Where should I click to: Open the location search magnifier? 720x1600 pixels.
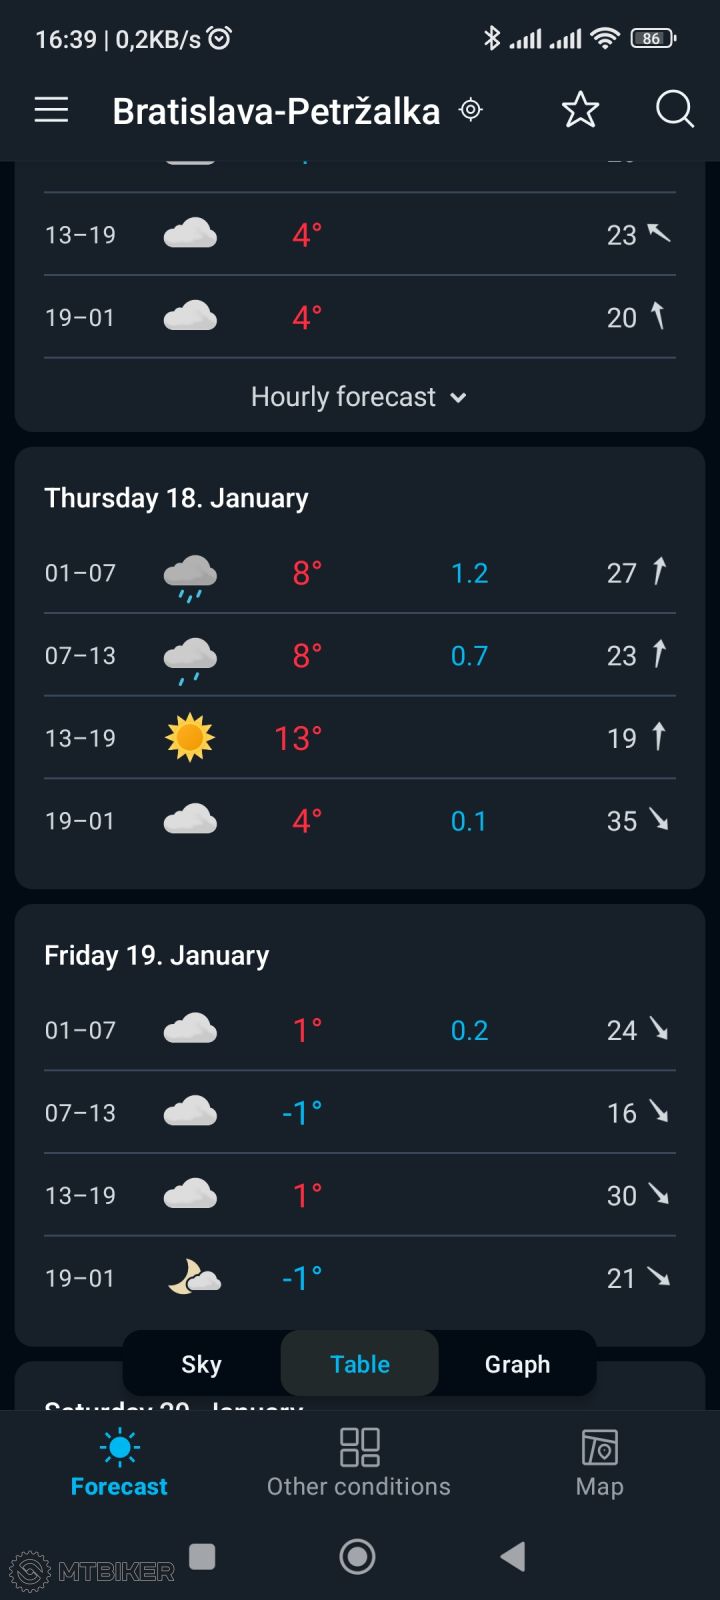pyautogui.click(x=674, y=110)
